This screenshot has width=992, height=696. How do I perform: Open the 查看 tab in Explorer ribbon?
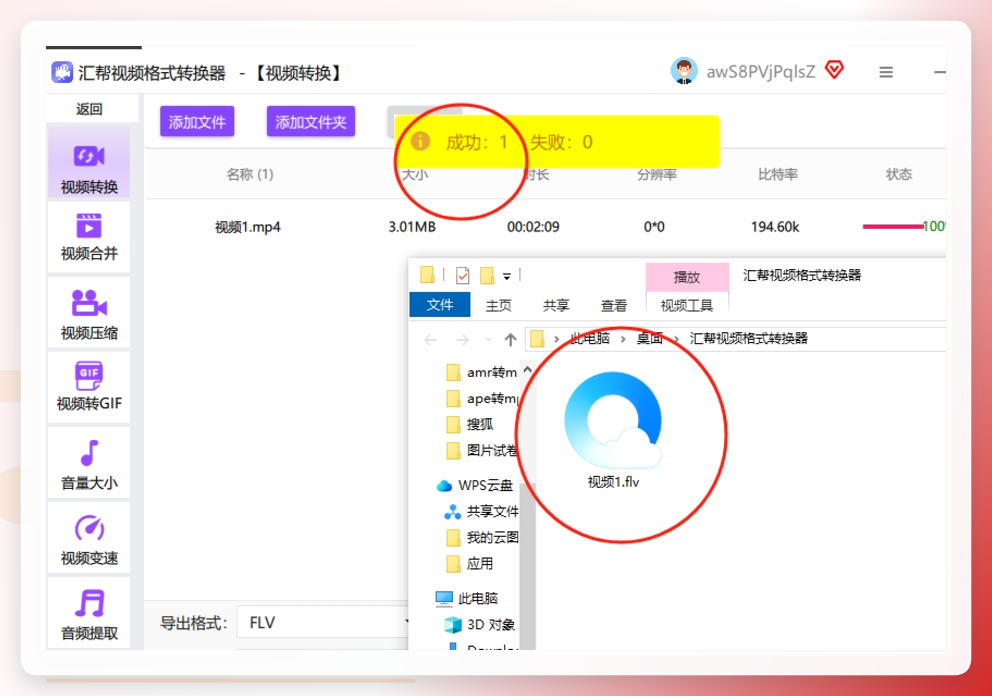(x=614, y=306)
